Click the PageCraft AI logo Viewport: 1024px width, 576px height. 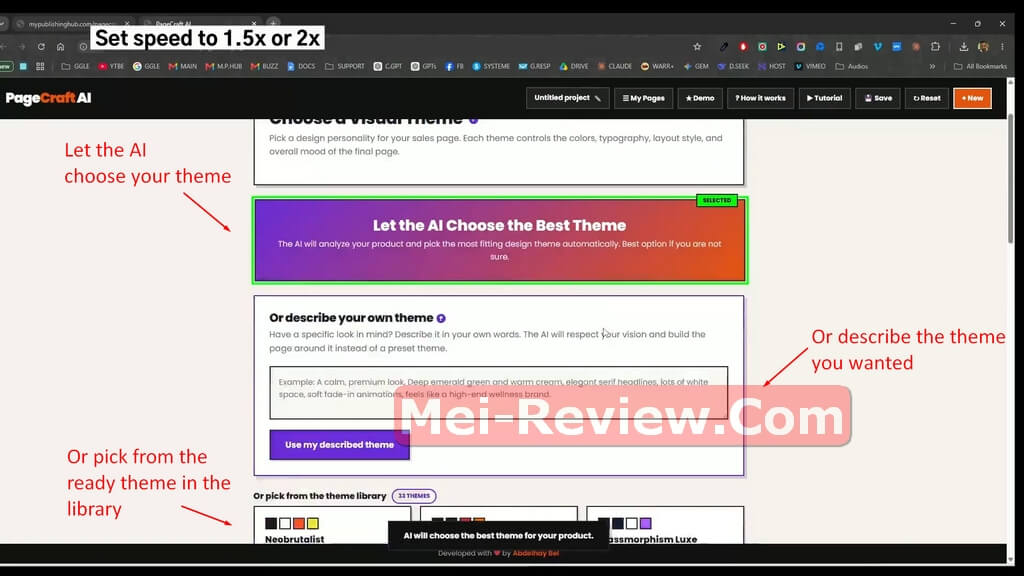pyautogui.click(x=48, y=98)
